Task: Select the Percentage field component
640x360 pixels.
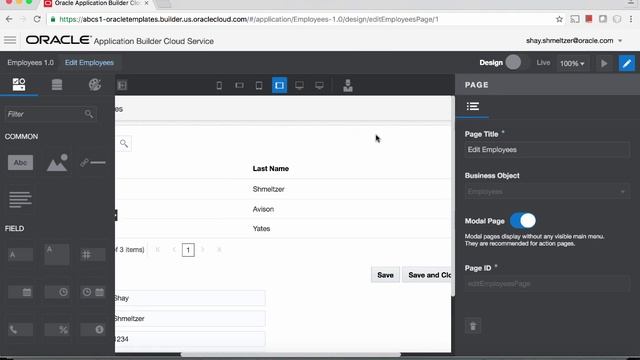Action: [x=57, y=329]
